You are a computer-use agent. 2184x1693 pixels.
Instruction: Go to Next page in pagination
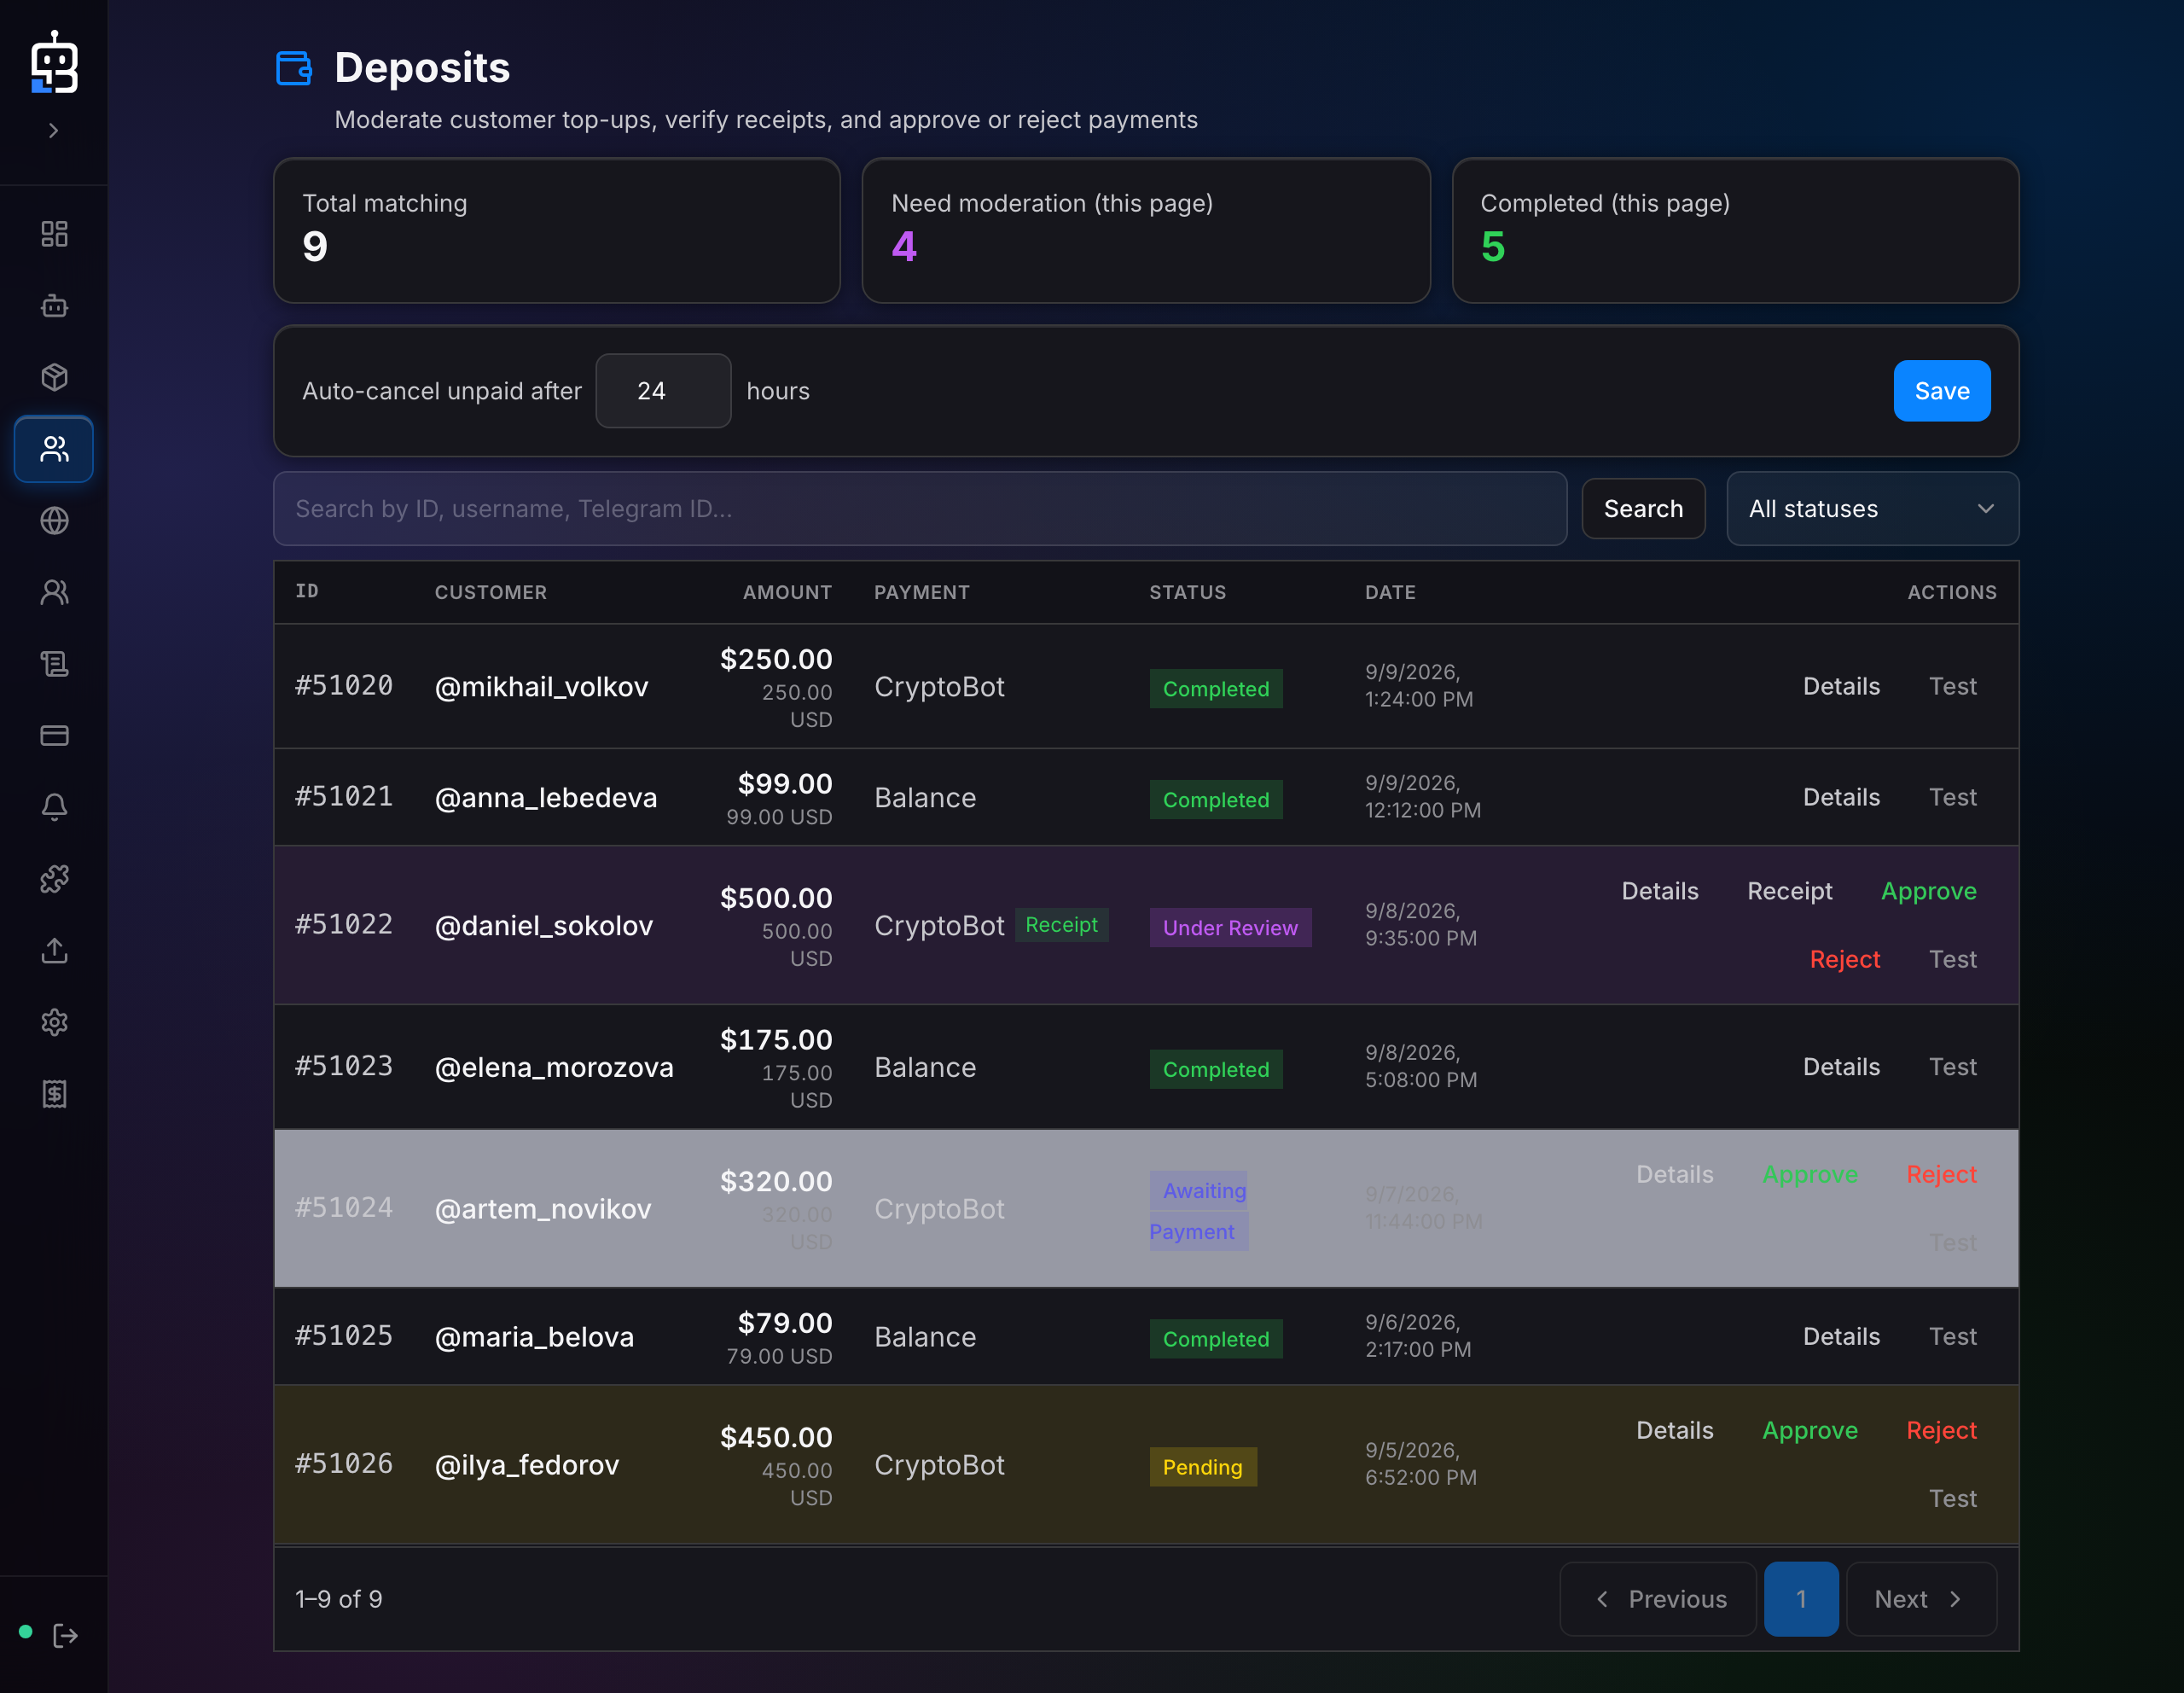1921,1599
